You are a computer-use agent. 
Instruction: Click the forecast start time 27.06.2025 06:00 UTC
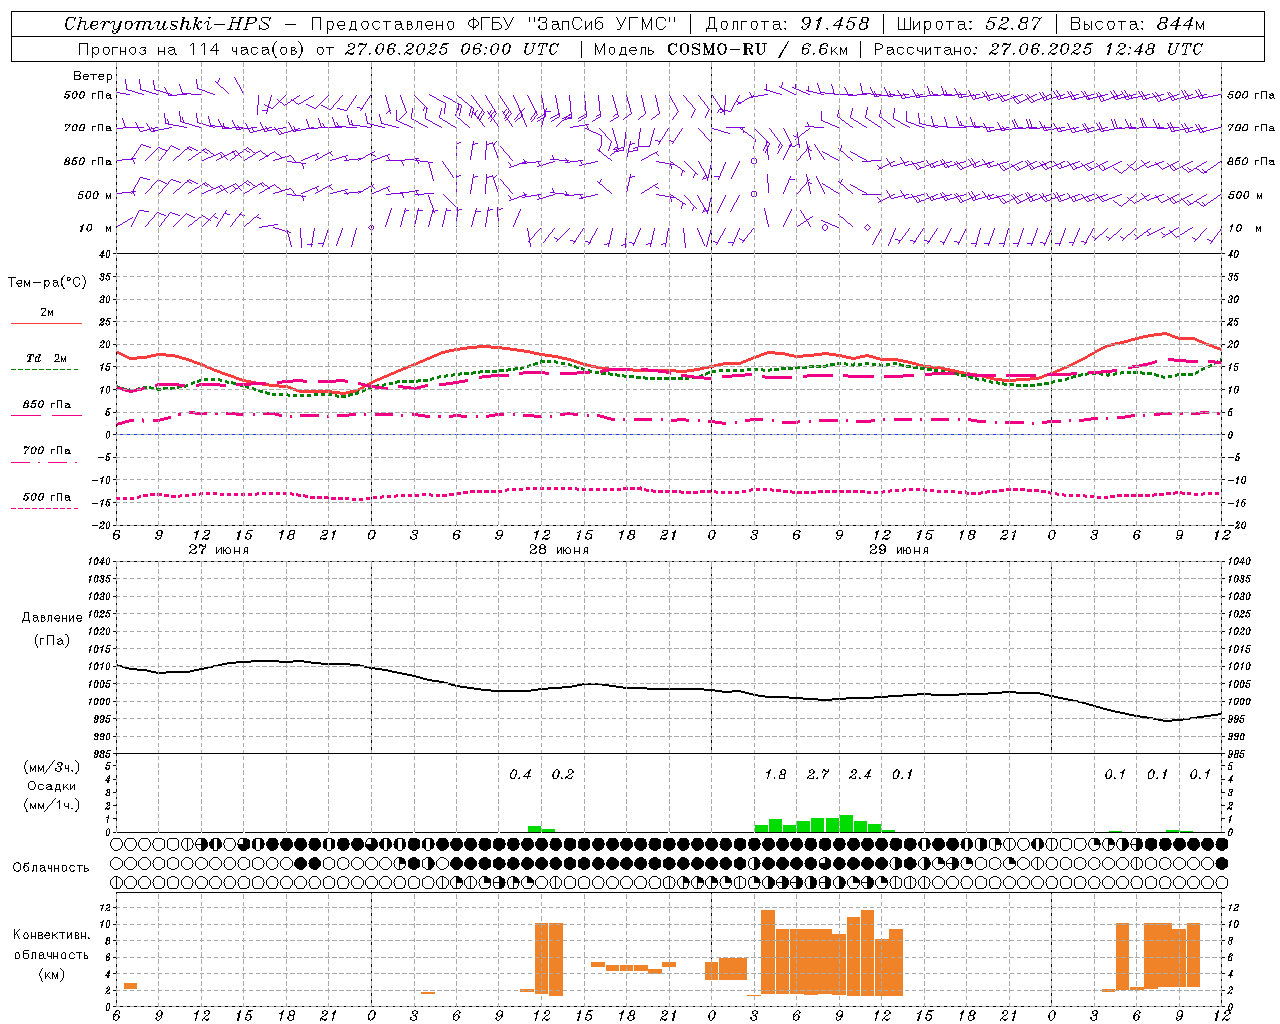pos(452,49)
